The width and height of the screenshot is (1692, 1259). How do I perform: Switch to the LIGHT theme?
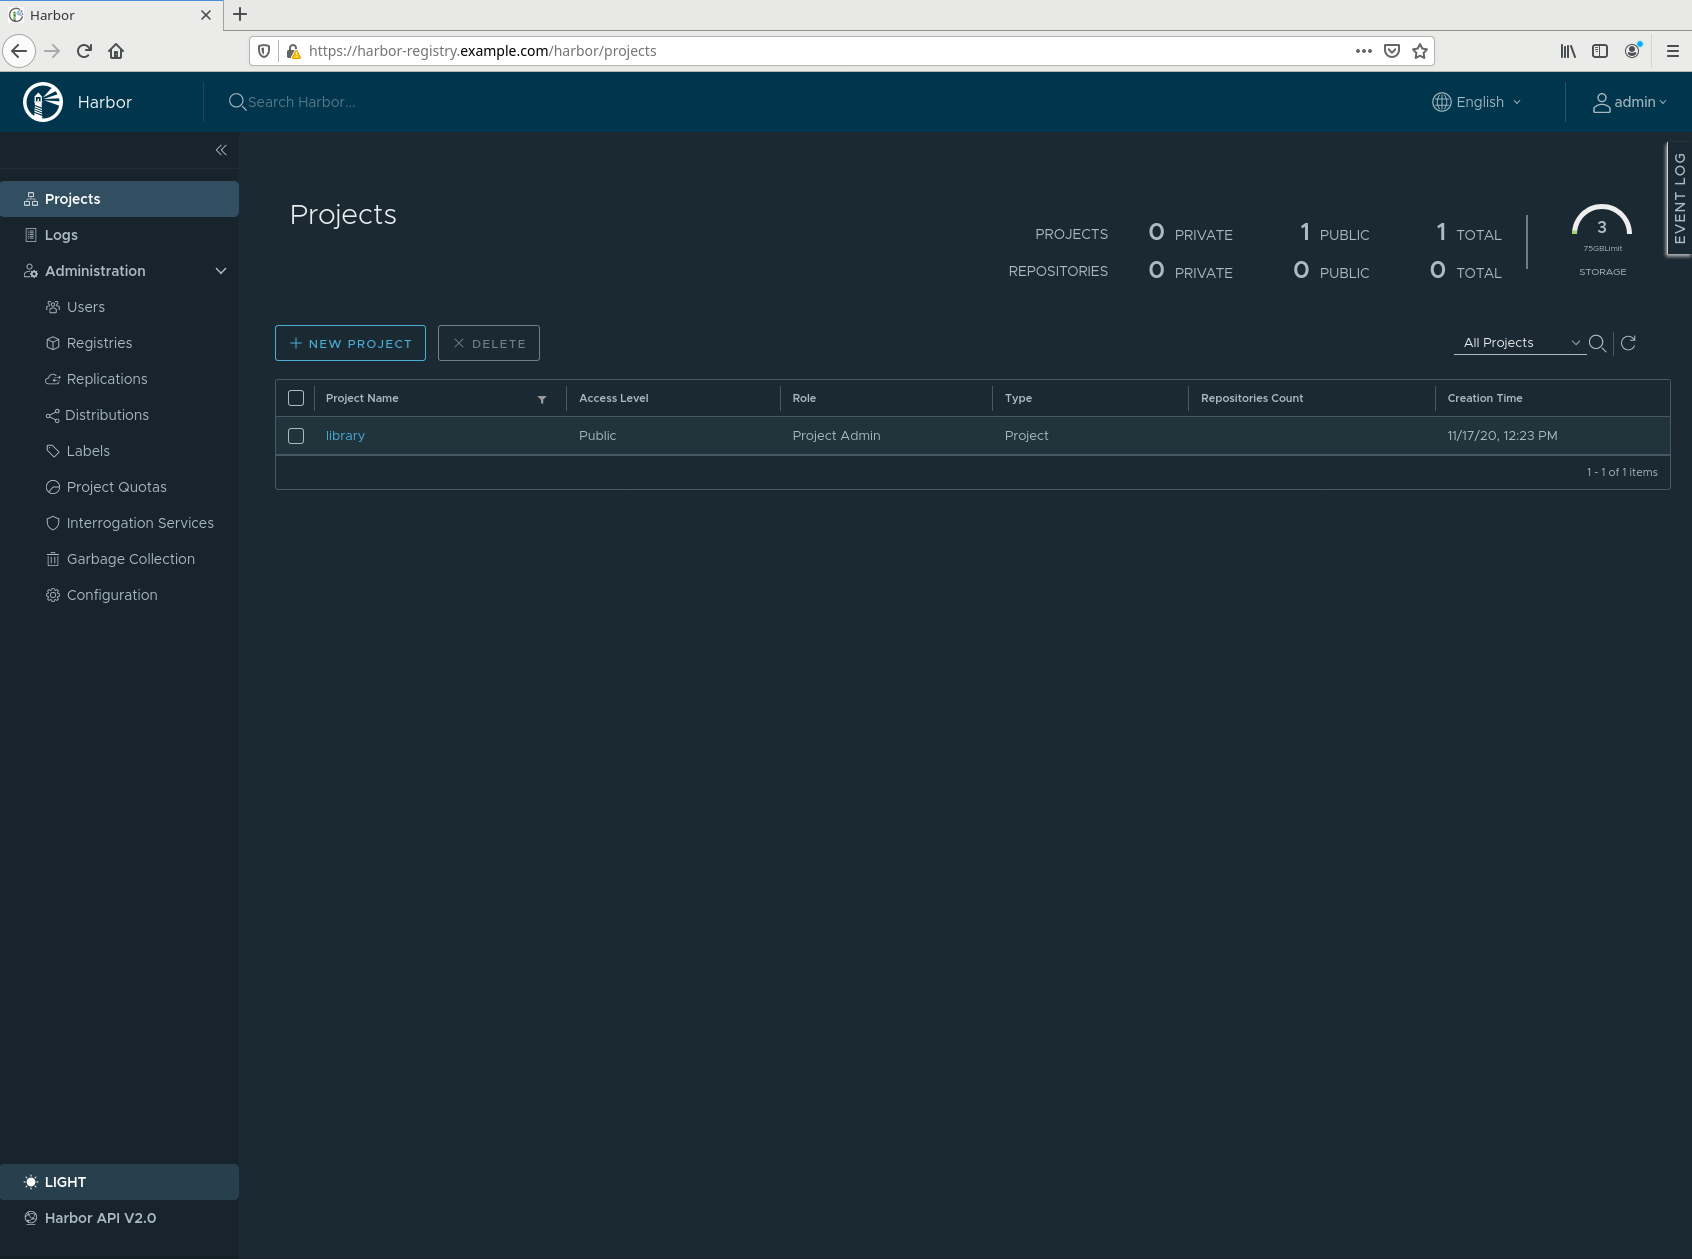(x=65, y=1182)
